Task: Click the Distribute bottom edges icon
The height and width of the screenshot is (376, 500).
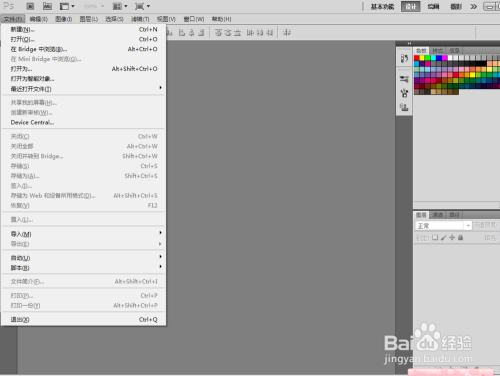Action: 237,33
